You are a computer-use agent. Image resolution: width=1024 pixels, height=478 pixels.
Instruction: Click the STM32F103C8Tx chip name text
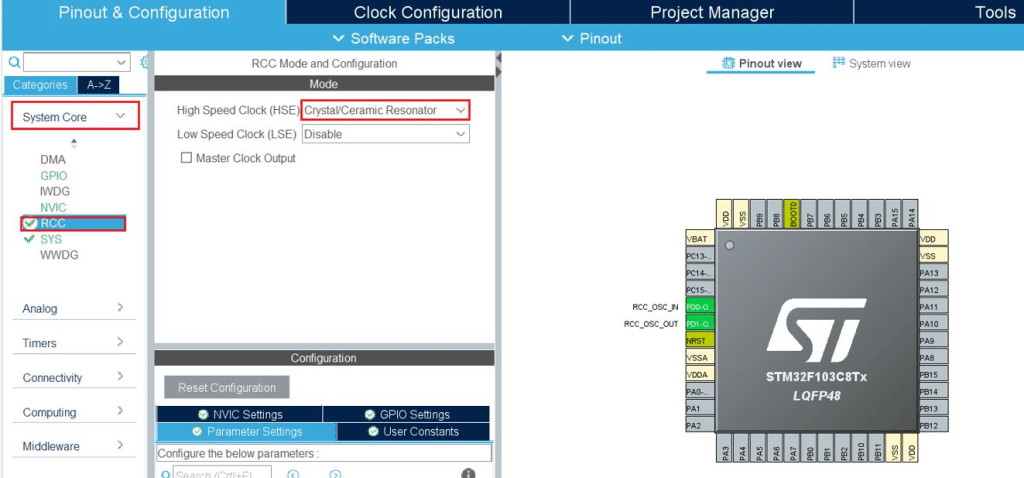[816, 377]
